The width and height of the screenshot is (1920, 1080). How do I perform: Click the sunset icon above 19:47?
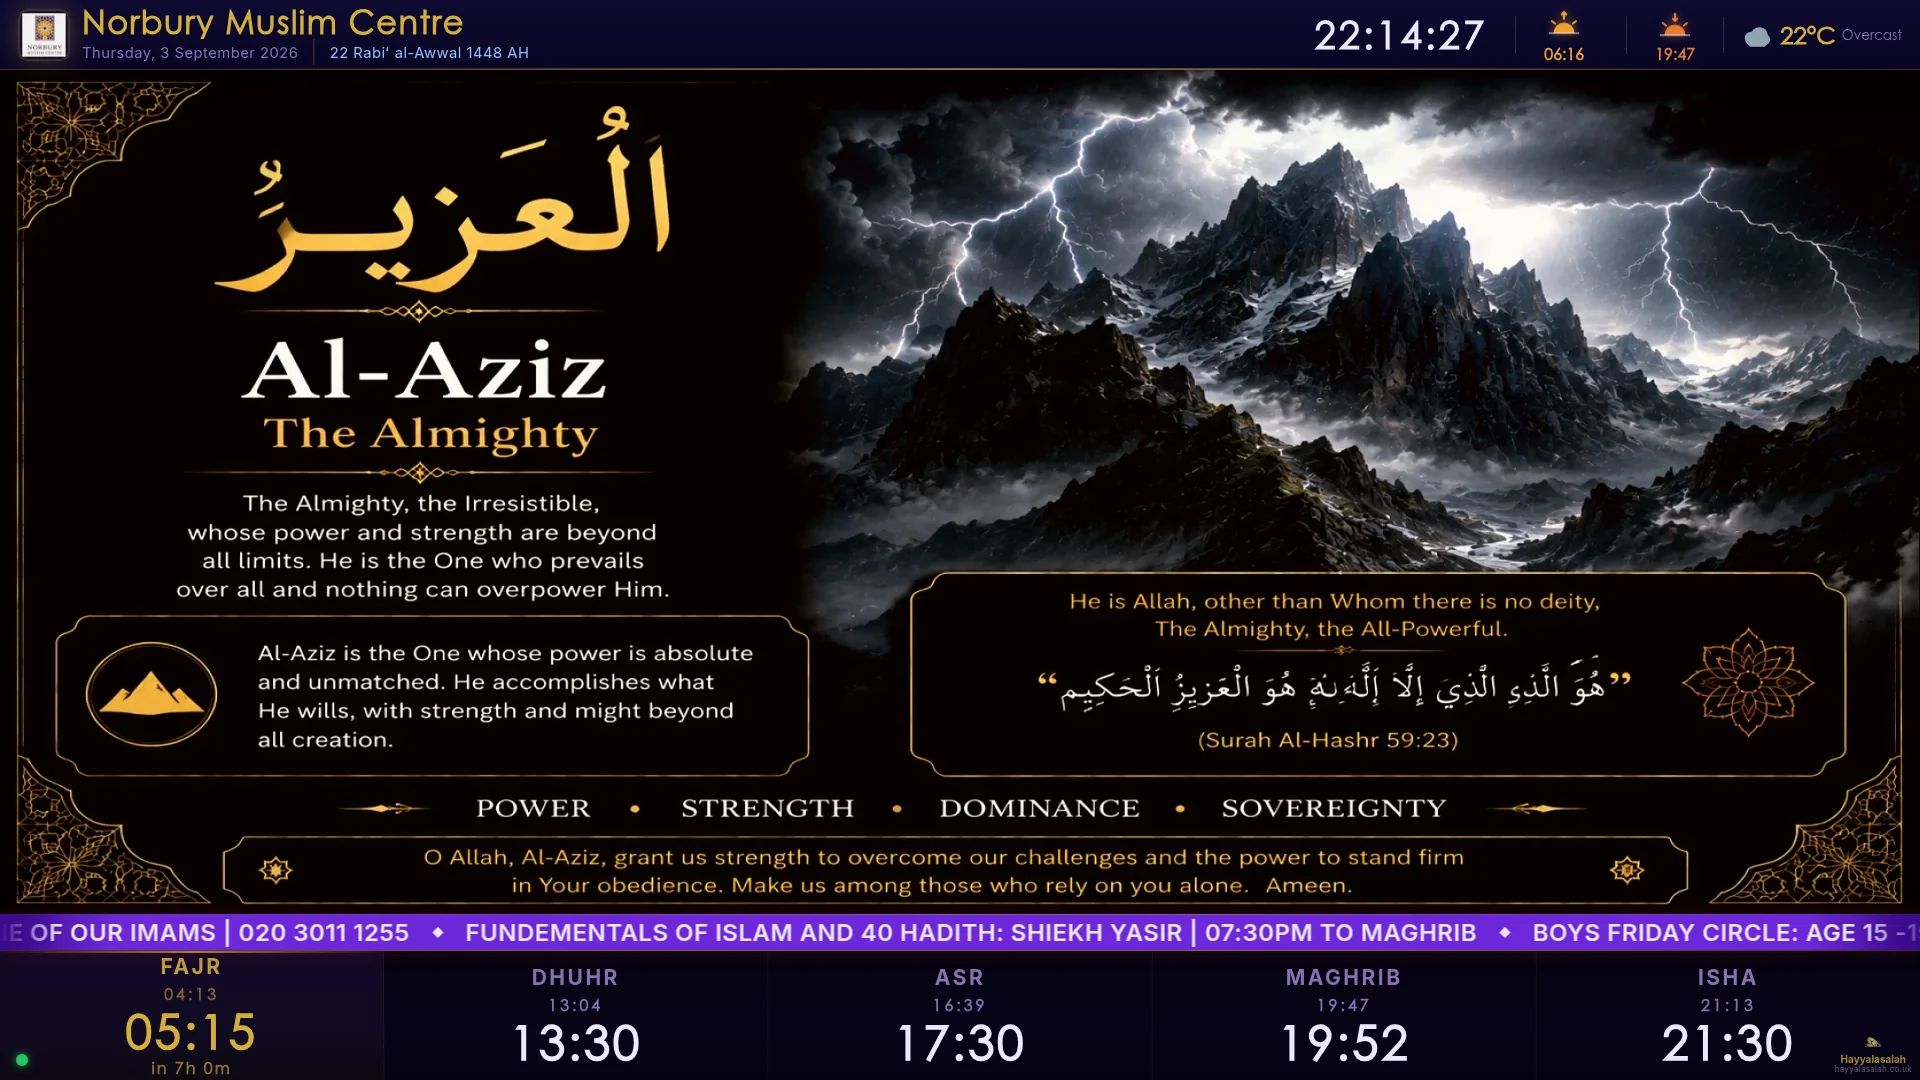[1674, 25]
